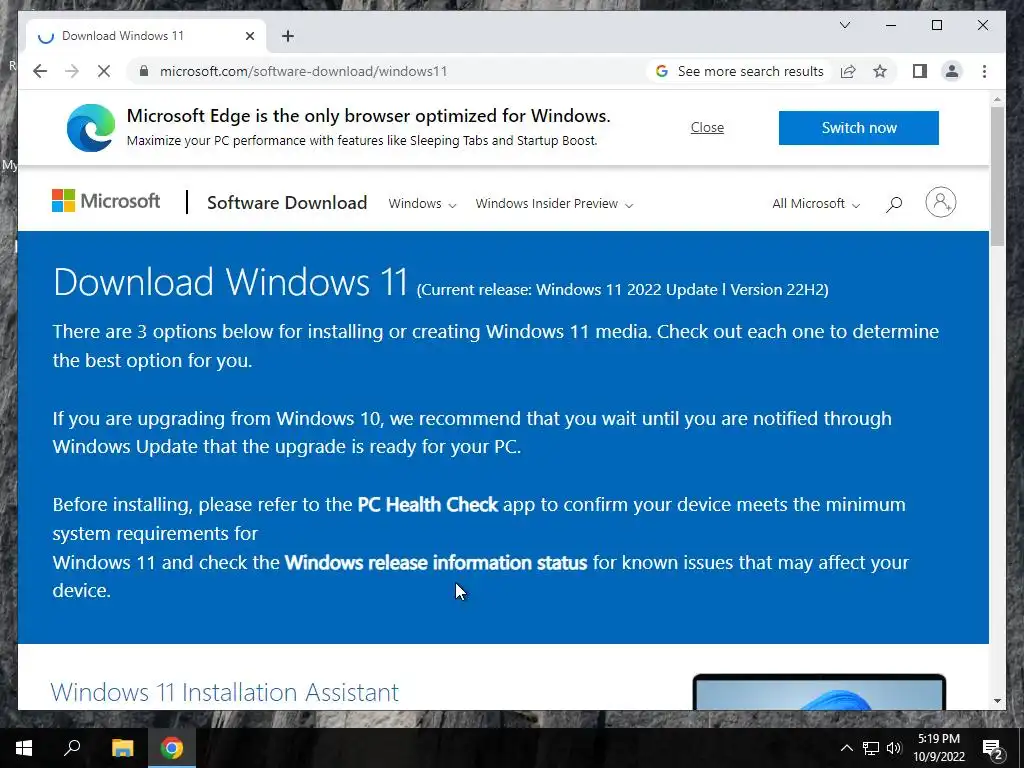Close the Edge promotion banner
Viewport: 1024px width, 768px height.
707,127
